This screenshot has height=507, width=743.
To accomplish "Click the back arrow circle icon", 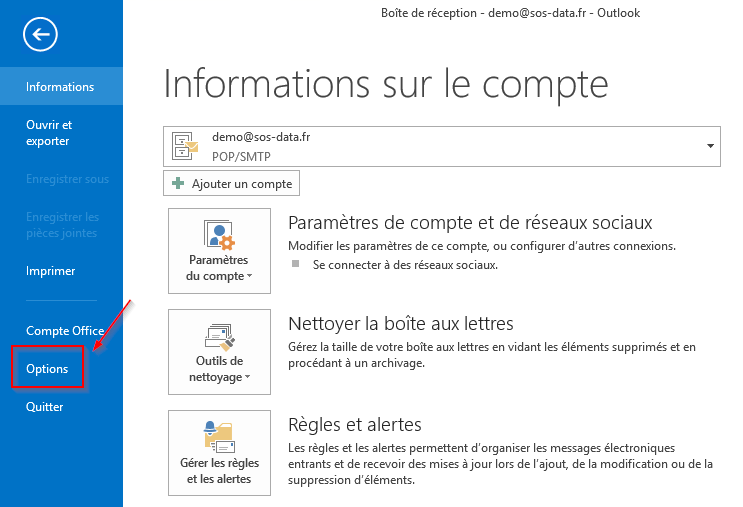I will pos(41,36).
